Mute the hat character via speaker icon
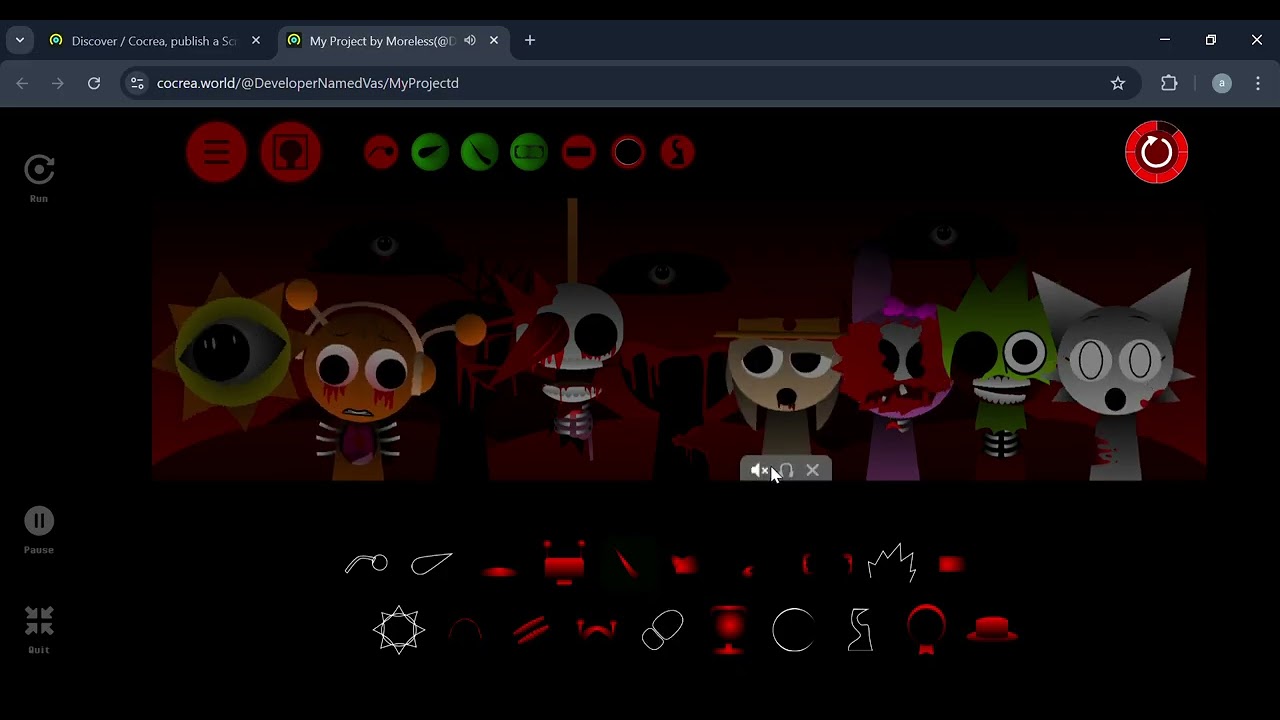This screenshot has width=1280, height=720. point(759,470)
